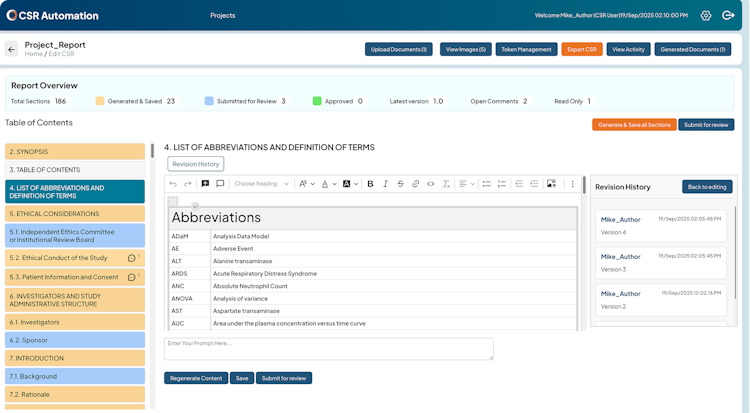Open the Projects menu
Screen dimensions: 750x413
[x=222, y=16]
